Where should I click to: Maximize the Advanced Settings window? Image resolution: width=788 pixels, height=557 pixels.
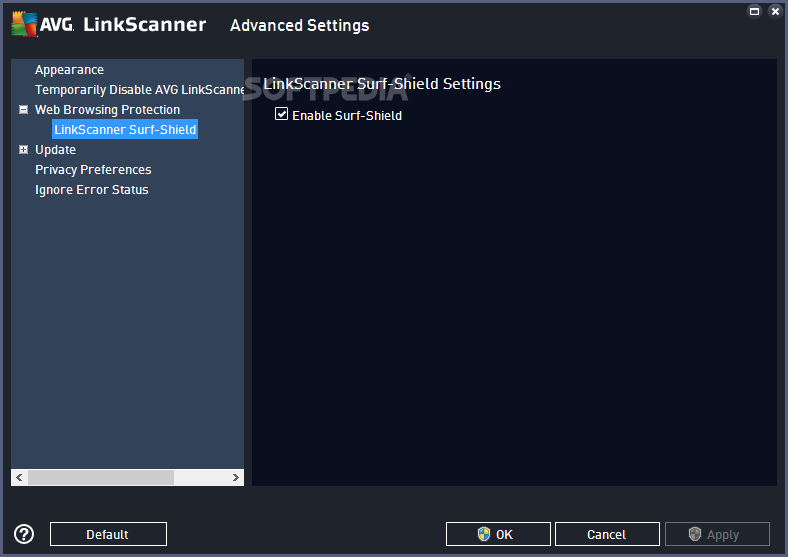click(x=754, y=11)
